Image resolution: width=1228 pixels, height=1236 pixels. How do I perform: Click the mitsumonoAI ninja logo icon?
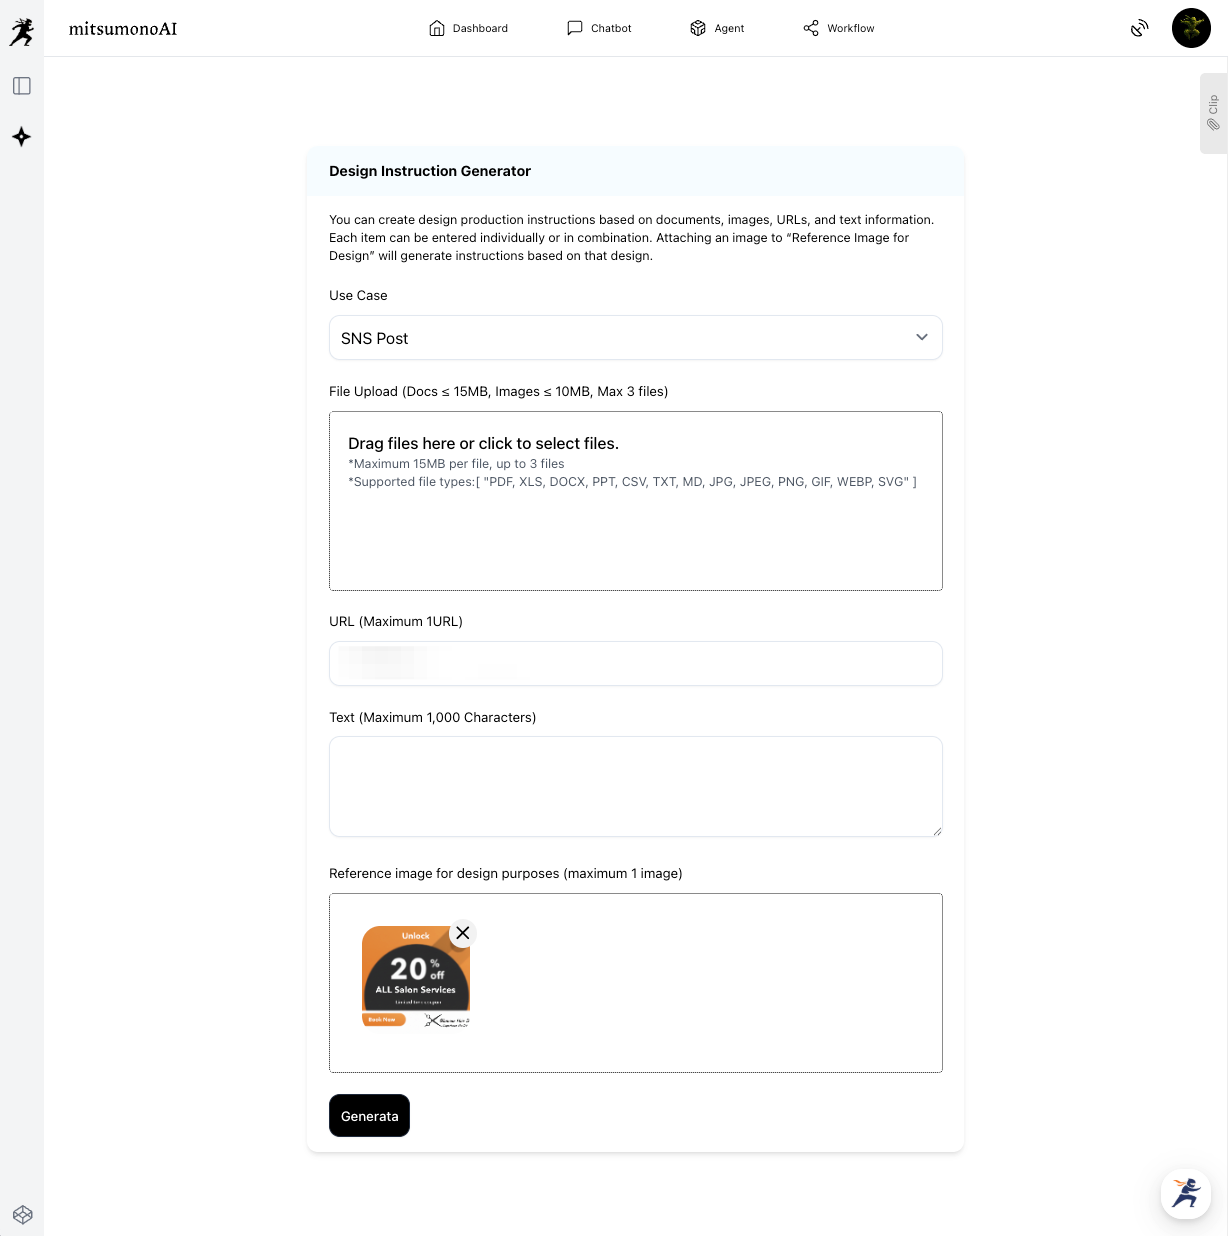(22, 31)
